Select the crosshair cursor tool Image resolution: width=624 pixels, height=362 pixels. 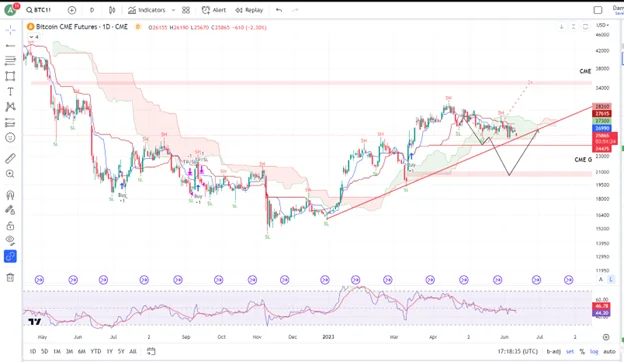point(10,30)
